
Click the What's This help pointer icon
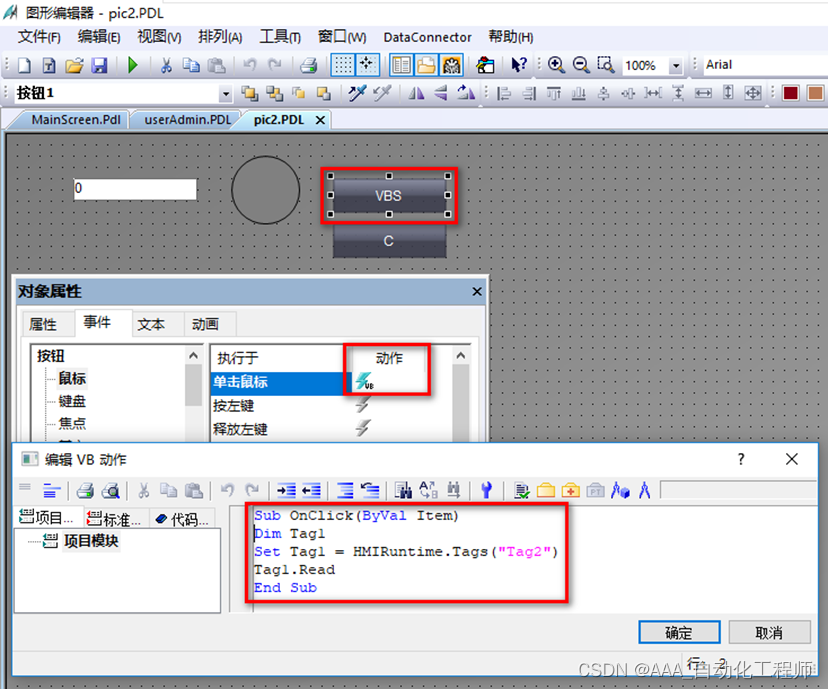[x=519, y=65]
